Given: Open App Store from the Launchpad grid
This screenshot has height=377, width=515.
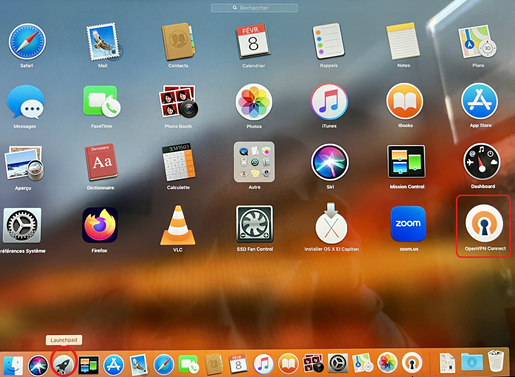Looking at the screenshot, I should click(480, 101).
